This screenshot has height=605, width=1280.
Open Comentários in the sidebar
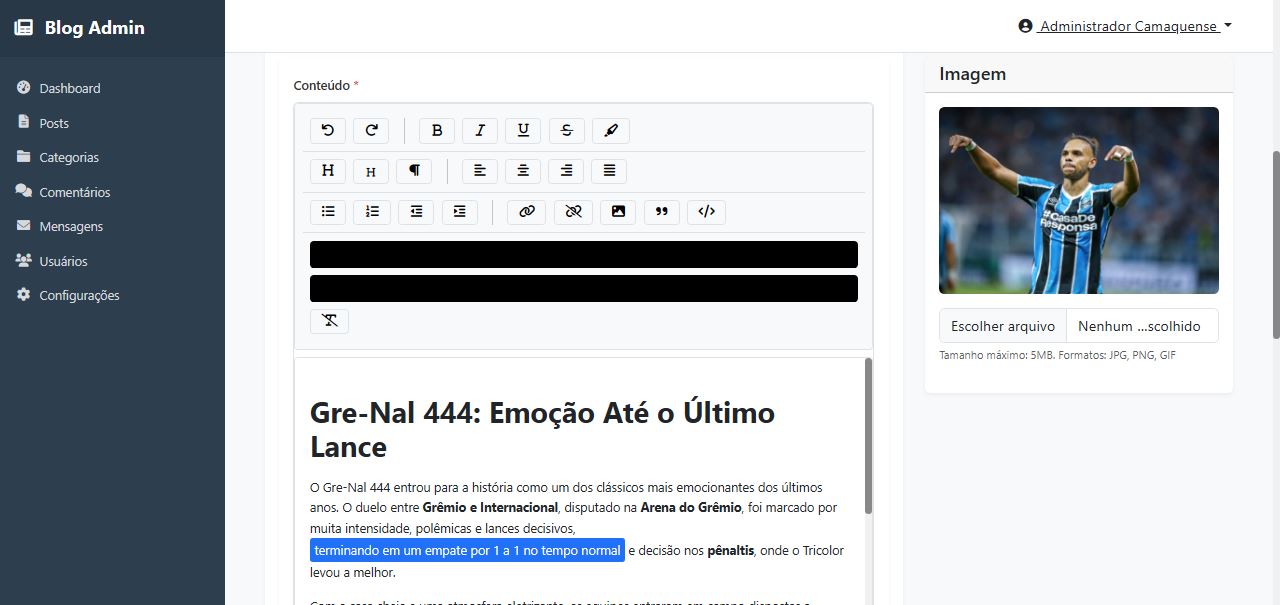click(112, 192)
